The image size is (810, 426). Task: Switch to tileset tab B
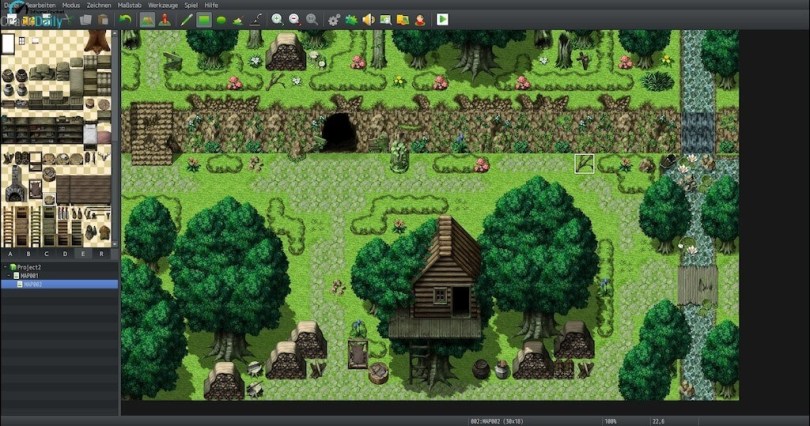point(28,254)
